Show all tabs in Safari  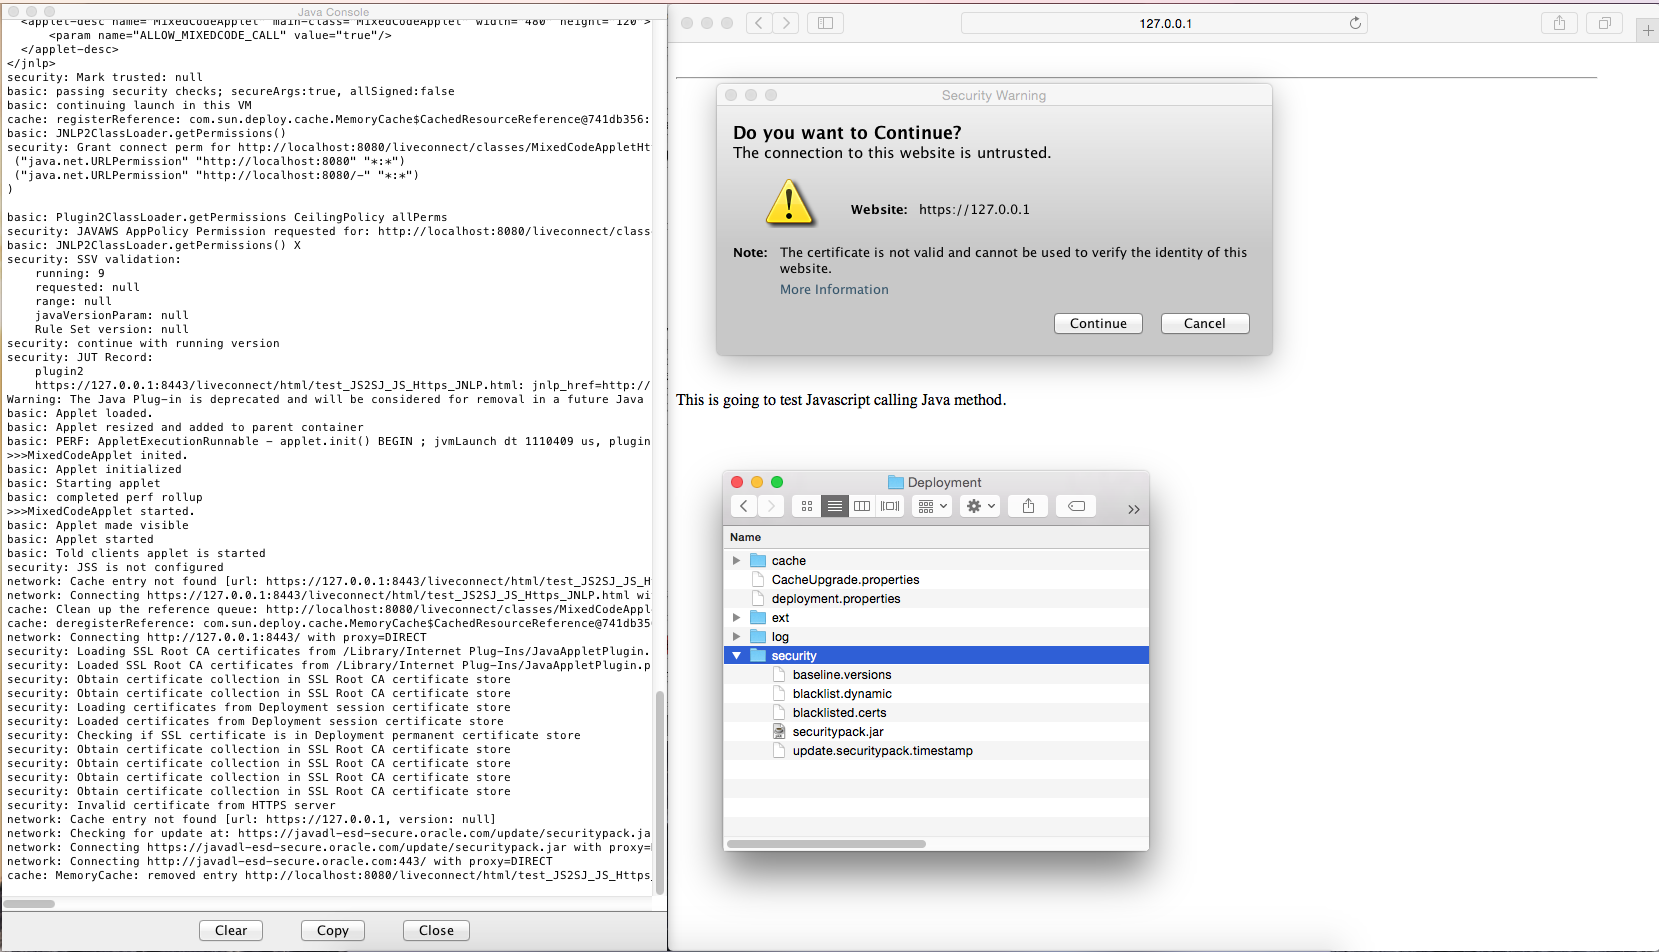click(x=1604, y=23)
